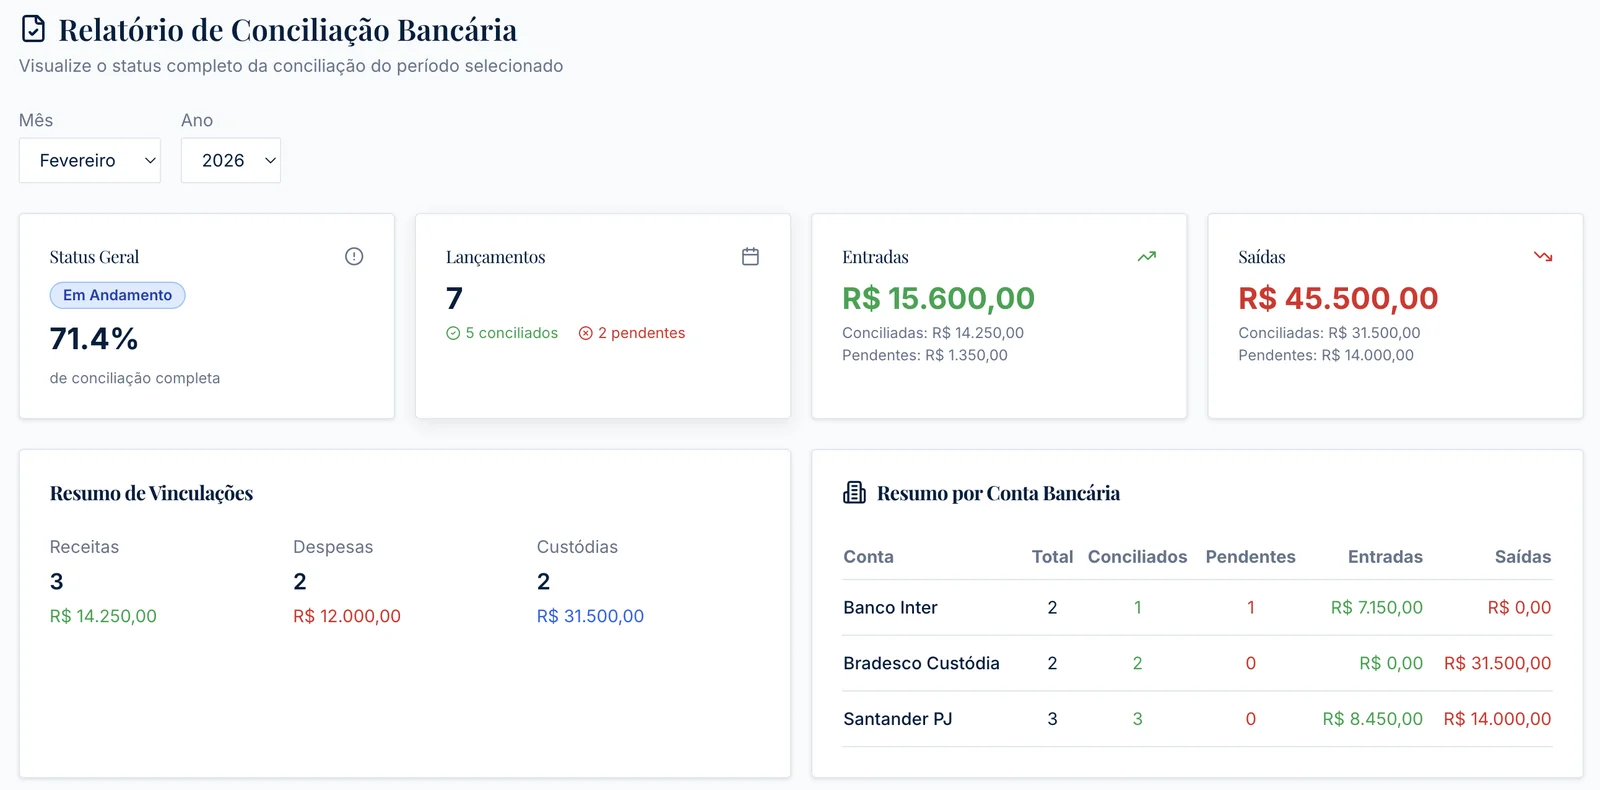Click the x icon beside 2 pendentes
The image size is (1600, 790).
pyautogui.click(x=586, y=333)
